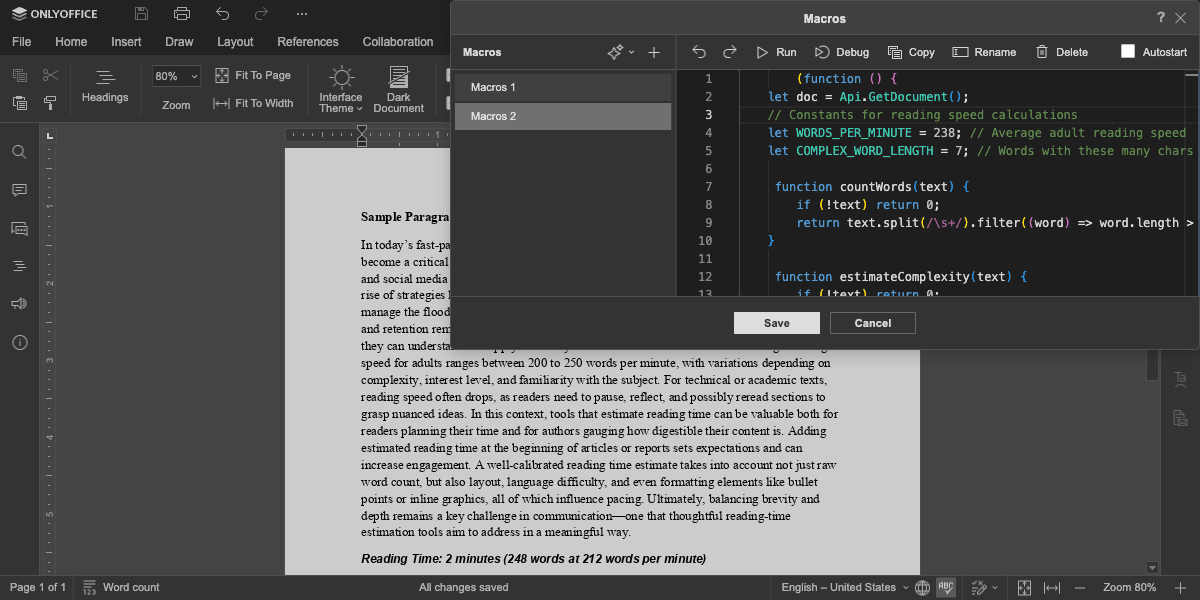Switch to the Layout tab

[235, 42]
